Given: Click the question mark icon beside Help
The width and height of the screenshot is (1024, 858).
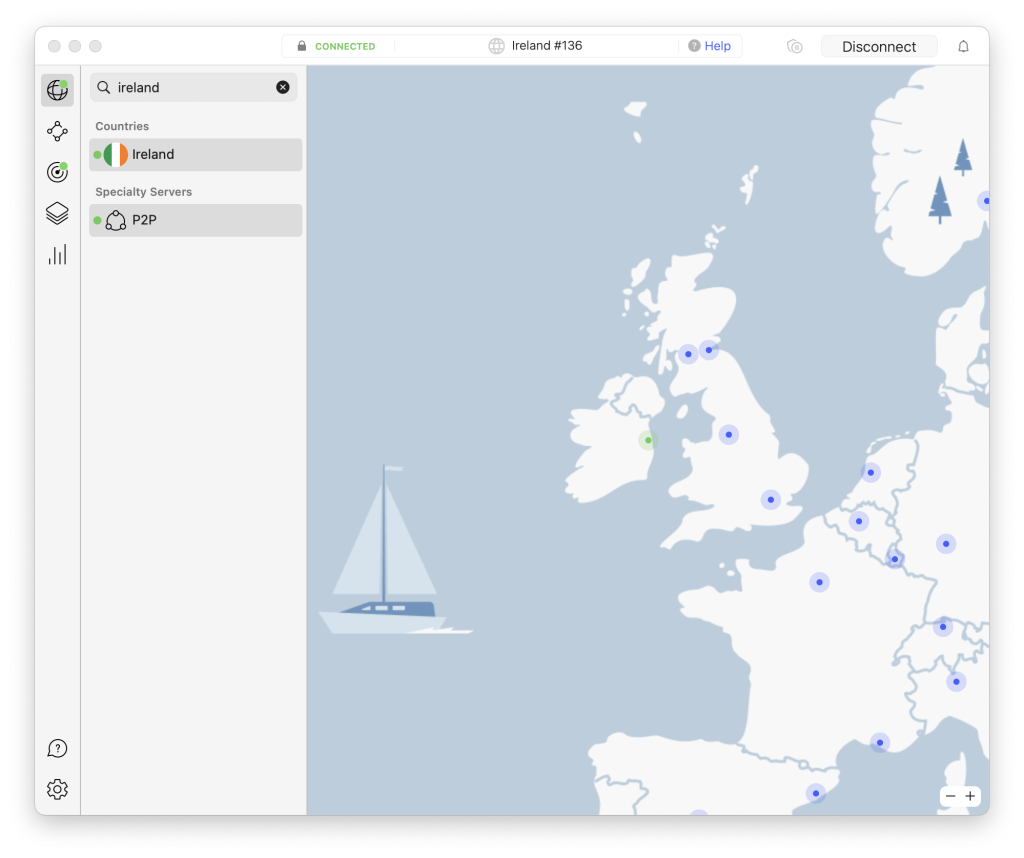Looking at the screenshot, I should tap(694, 46).
